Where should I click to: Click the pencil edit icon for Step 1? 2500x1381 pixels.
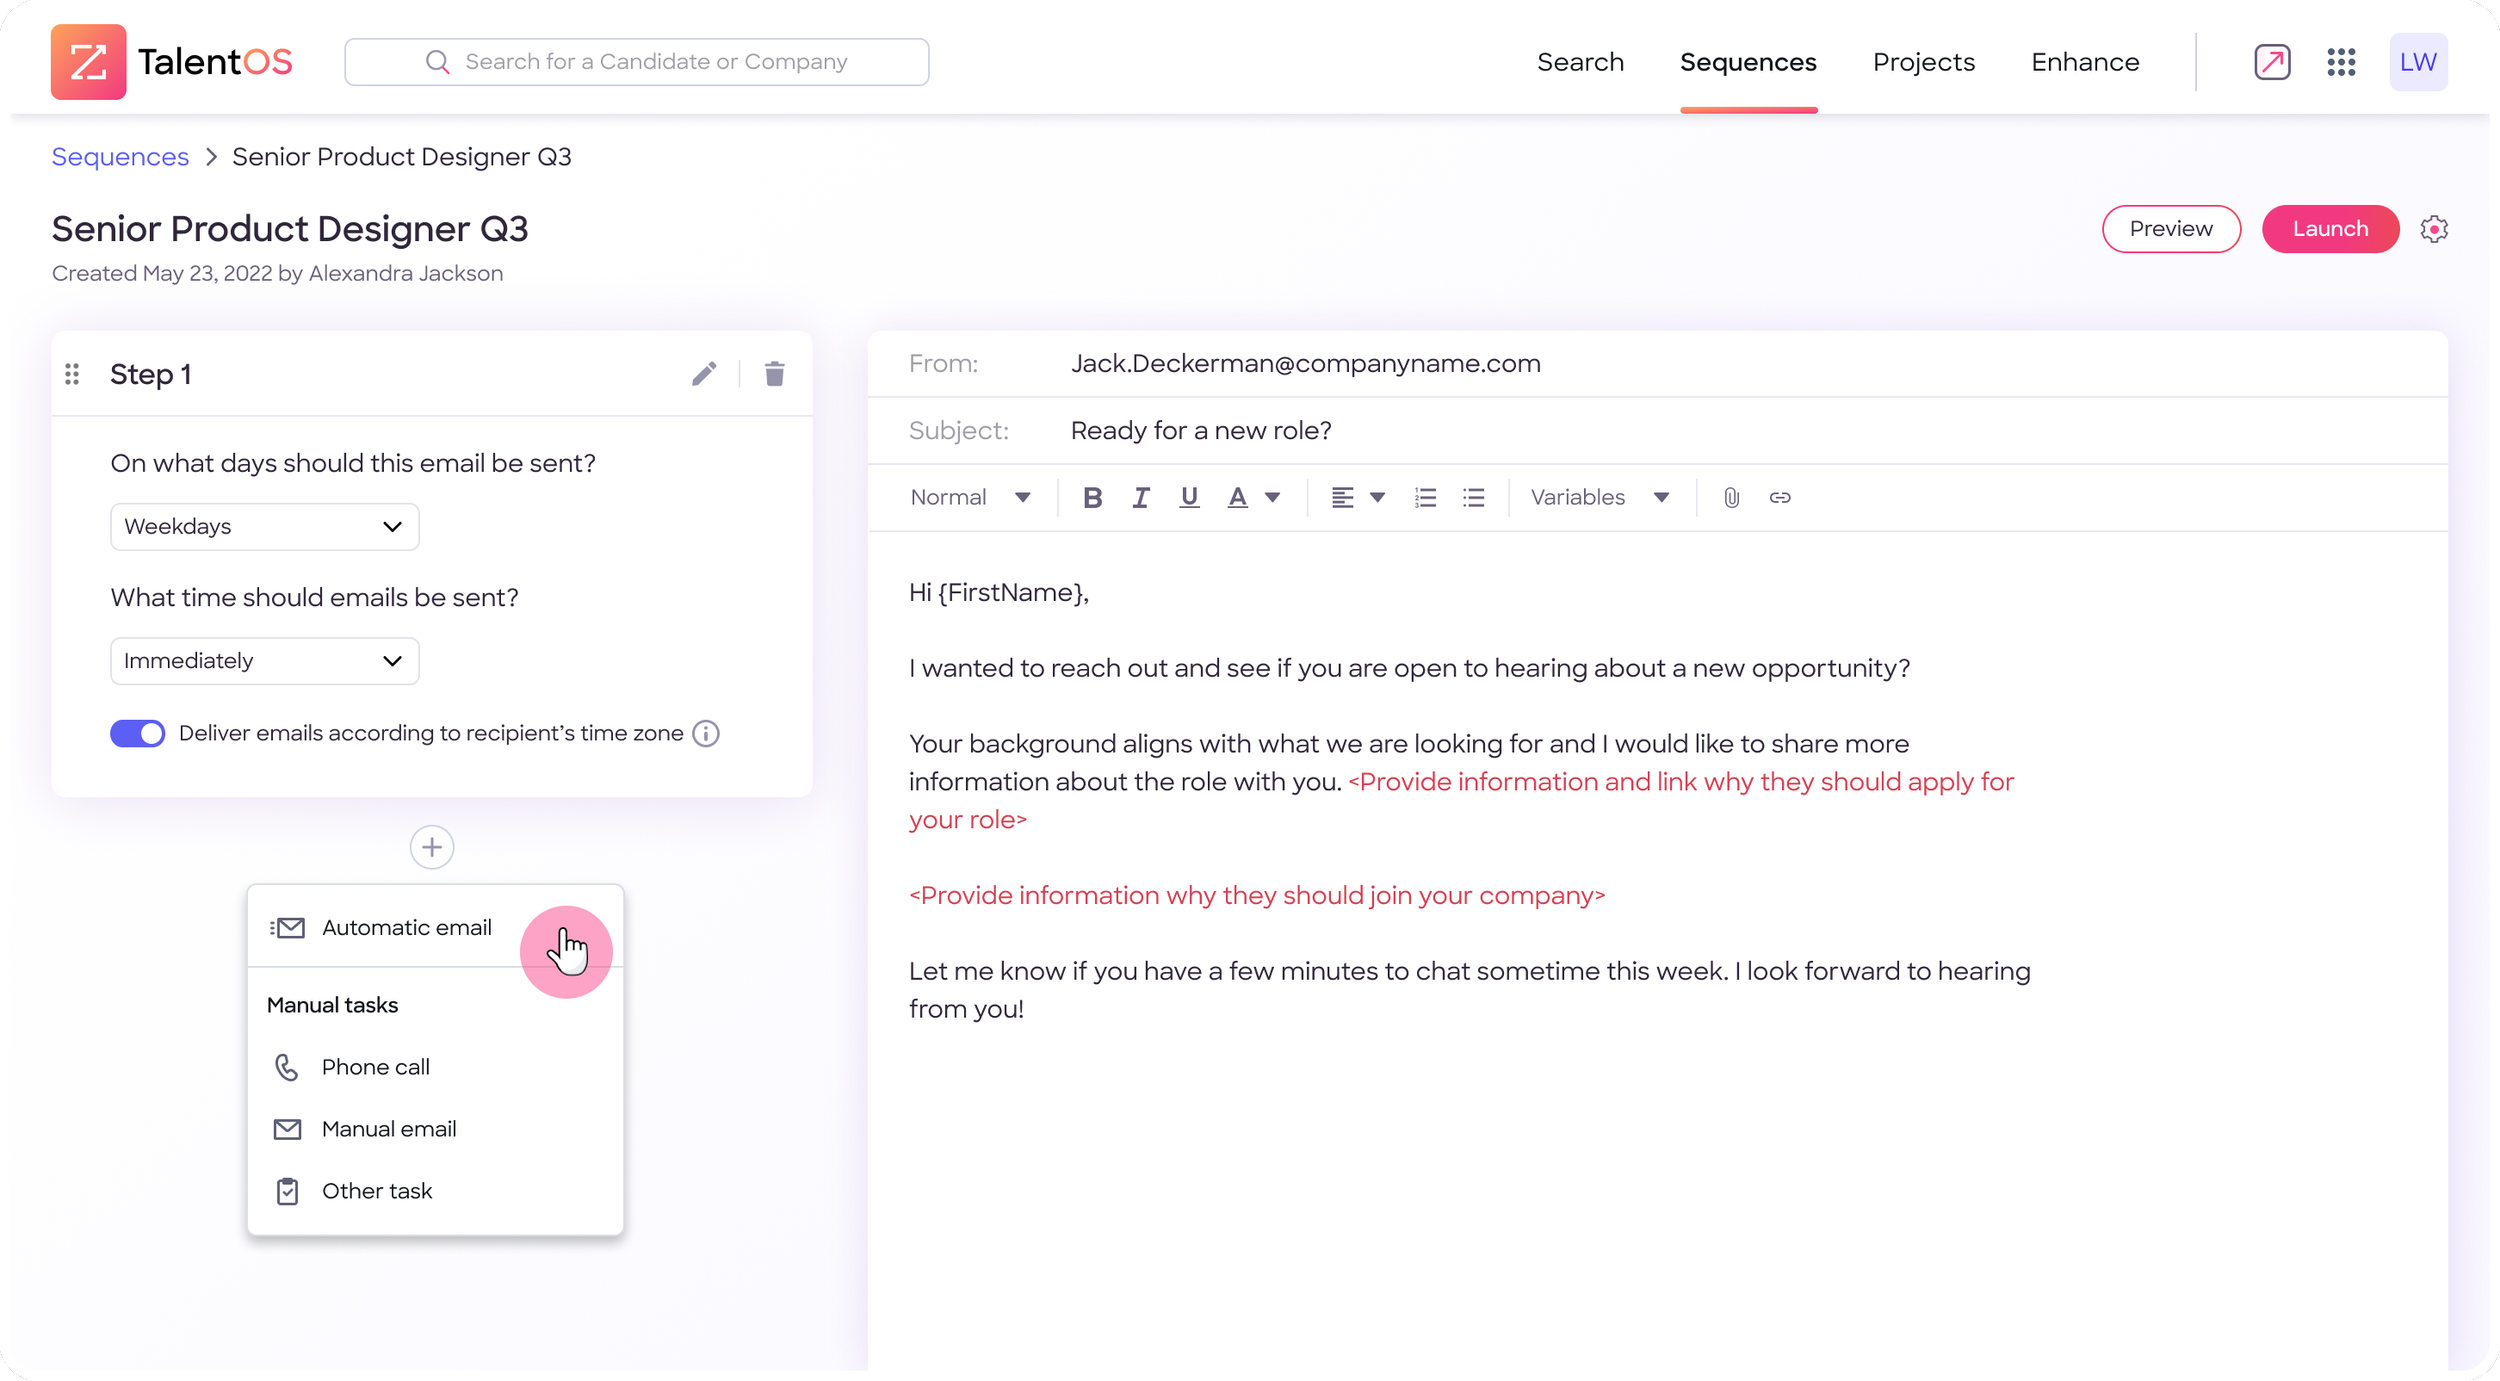click(704, 374)
